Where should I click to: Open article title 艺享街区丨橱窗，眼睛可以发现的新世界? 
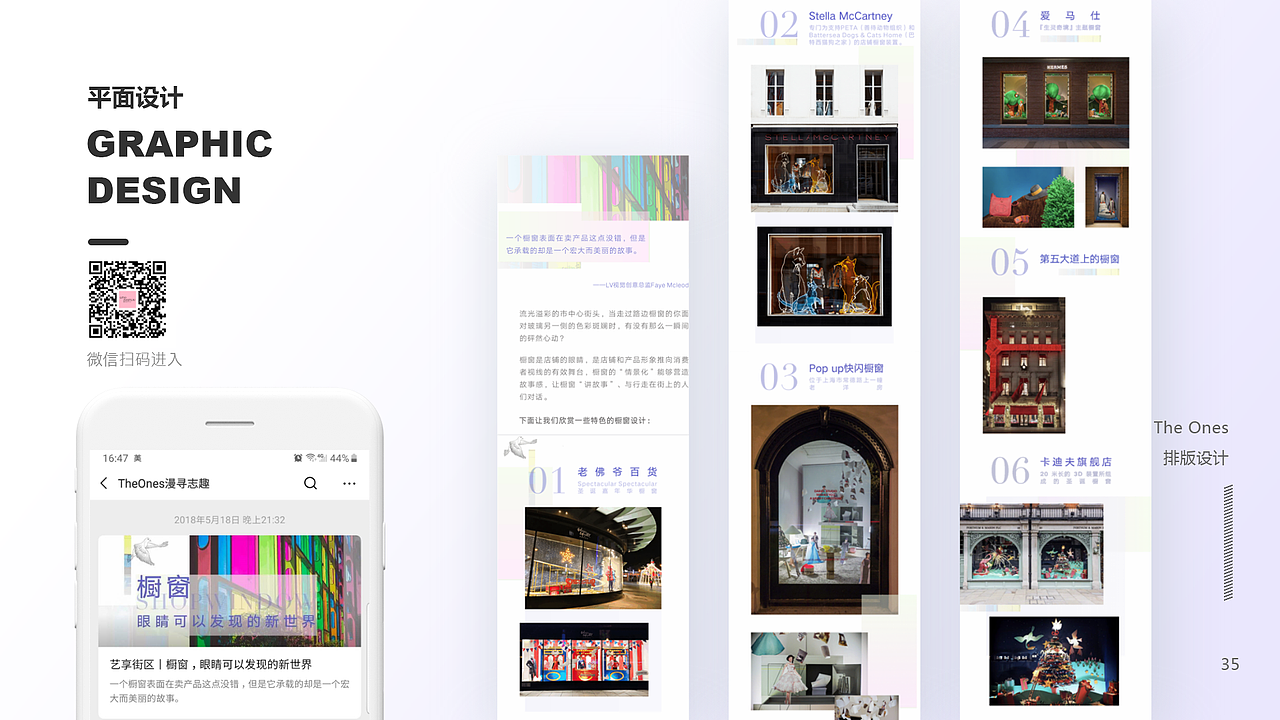[211, 664]
